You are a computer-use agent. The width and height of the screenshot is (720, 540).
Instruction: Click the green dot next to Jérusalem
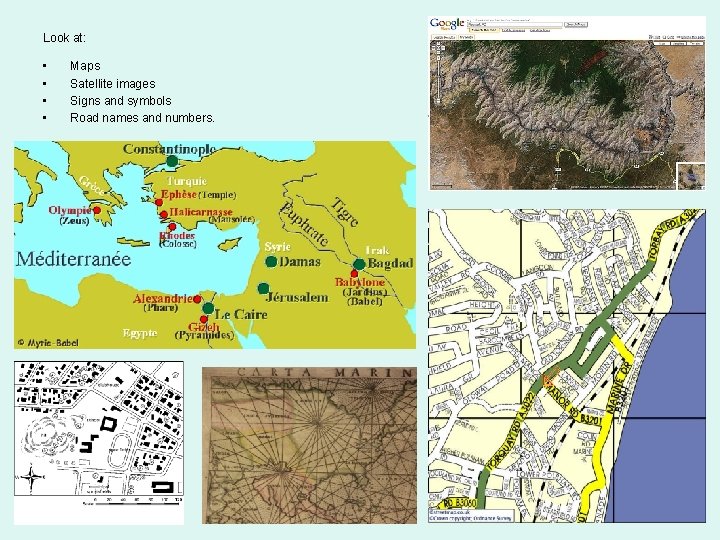pyautogui.click(x=263, y=288)
